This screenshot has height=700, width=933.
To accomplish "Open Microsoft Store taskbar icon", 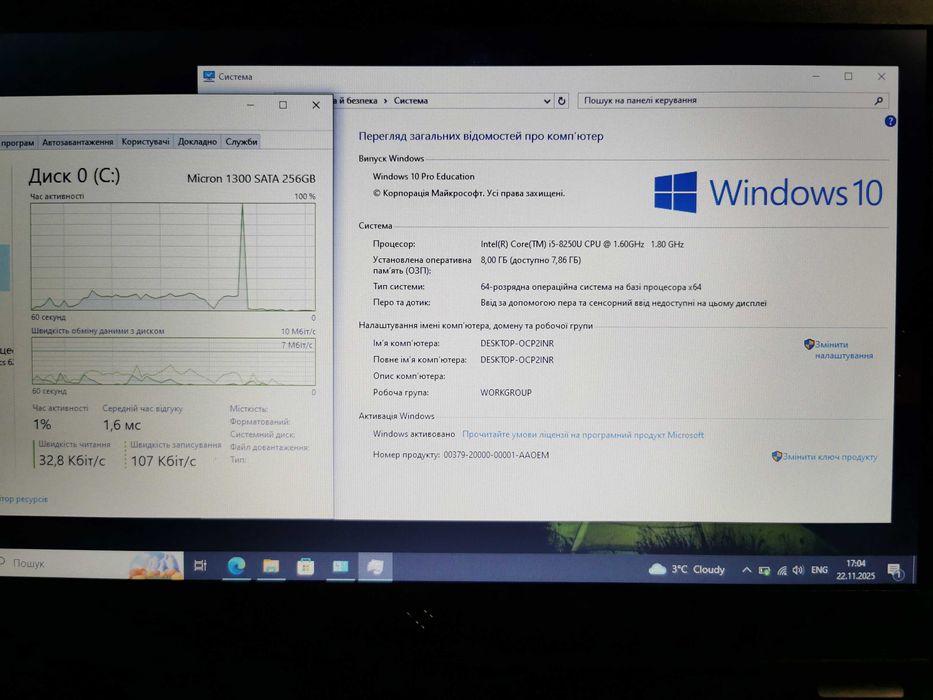I will click(305, 567).
